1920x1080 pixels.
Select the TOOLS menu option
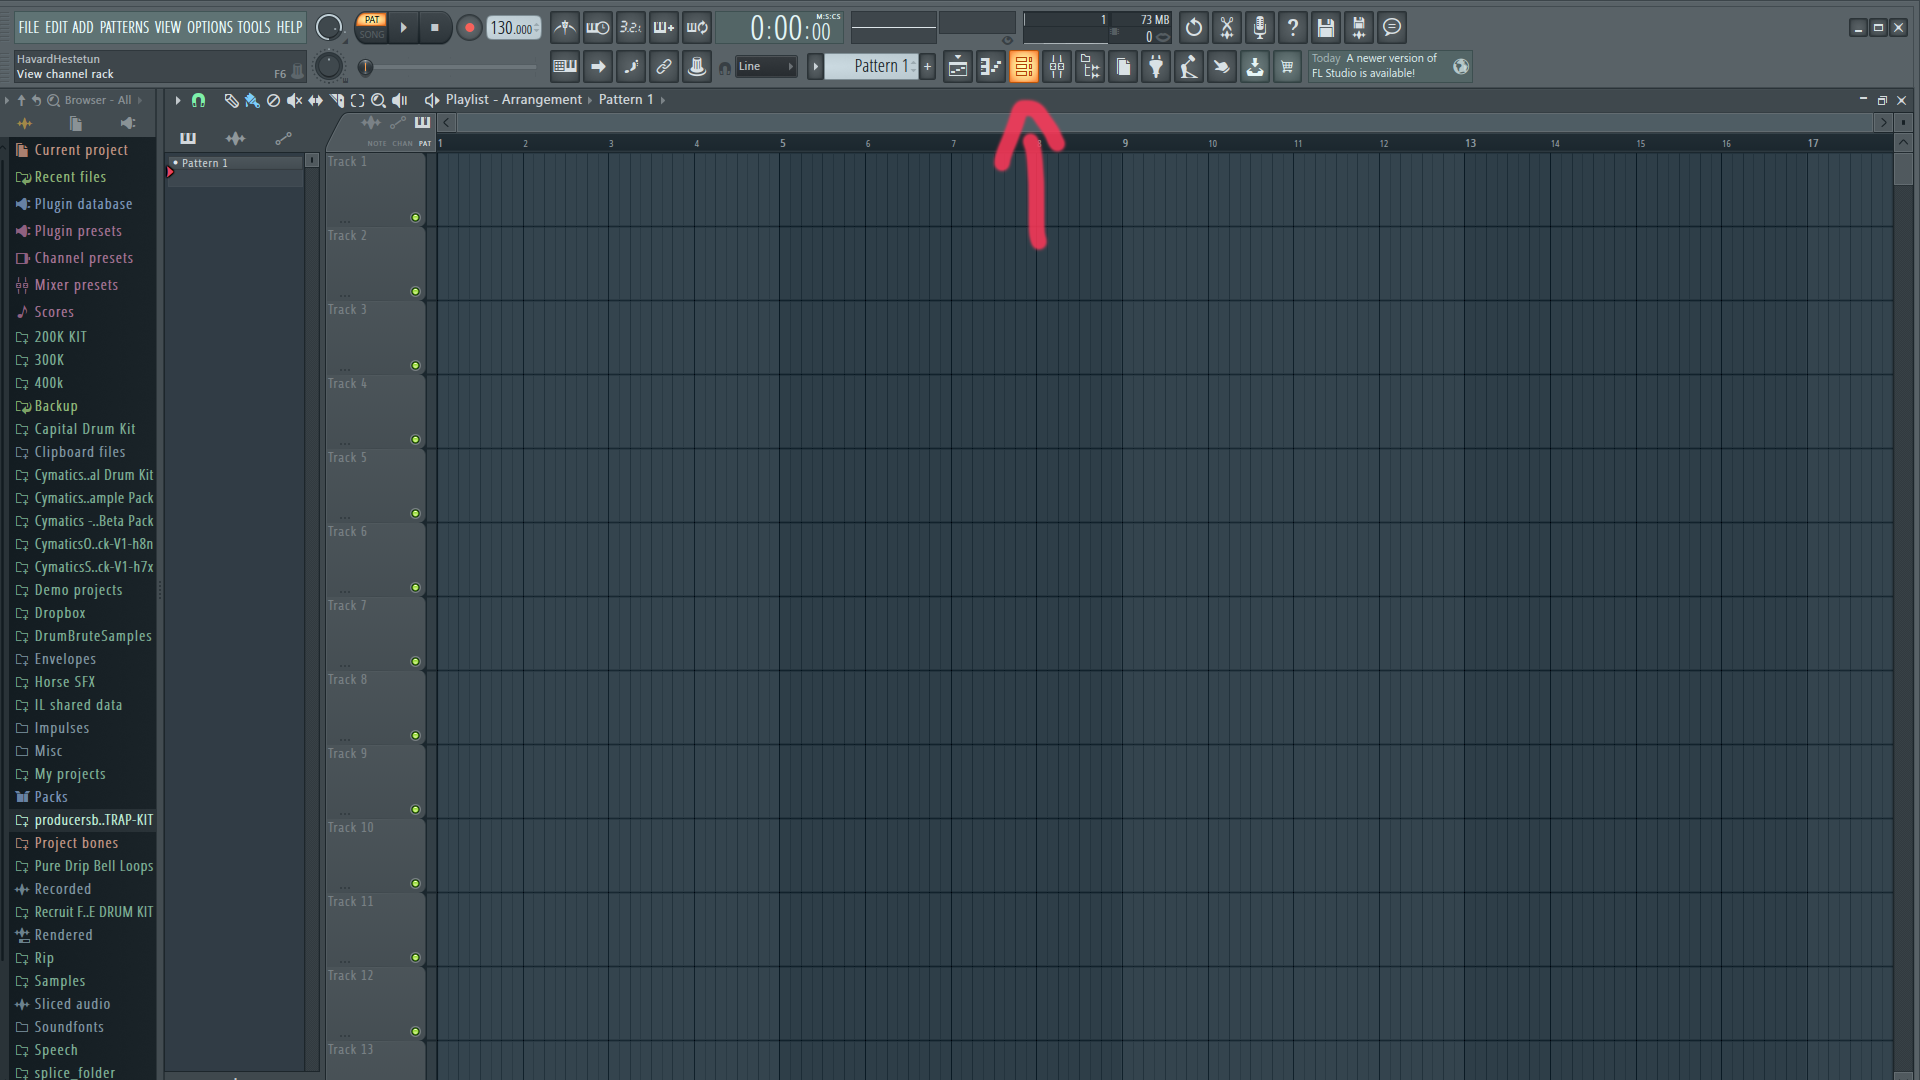coord(251,26)
